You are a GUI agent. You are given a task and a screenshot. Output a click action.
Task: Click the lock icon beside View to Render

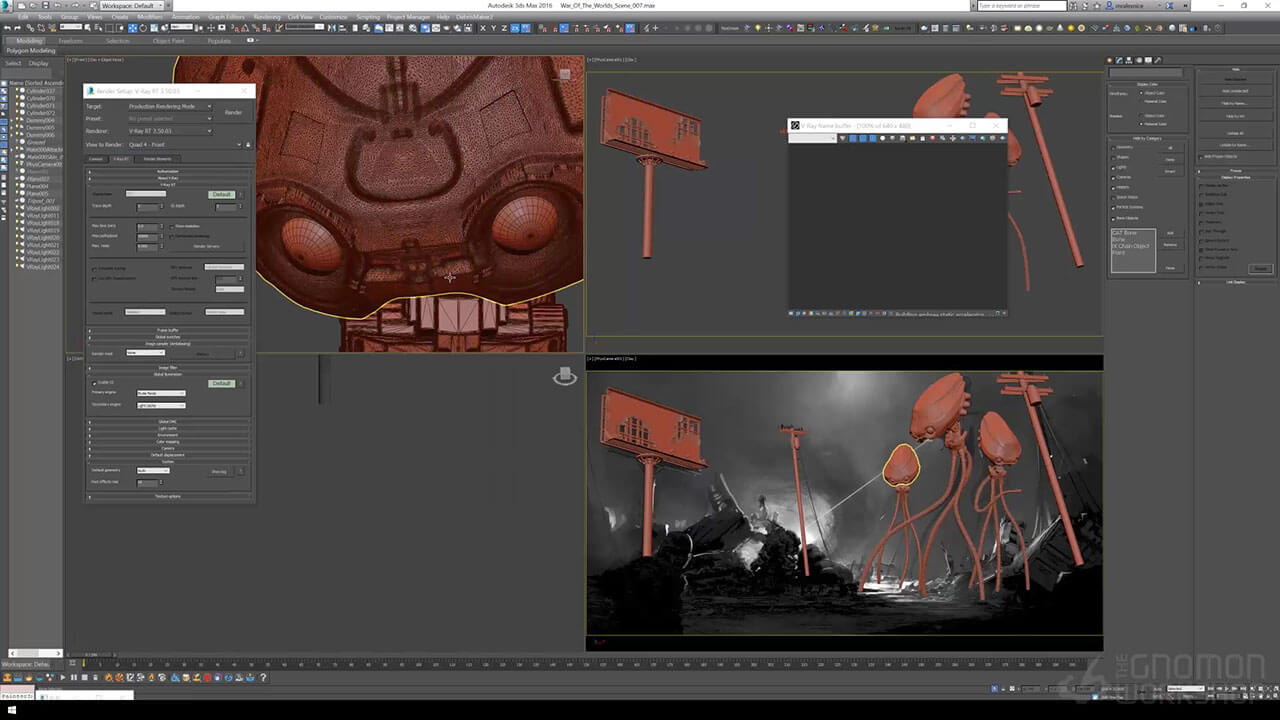coord(248,144)
